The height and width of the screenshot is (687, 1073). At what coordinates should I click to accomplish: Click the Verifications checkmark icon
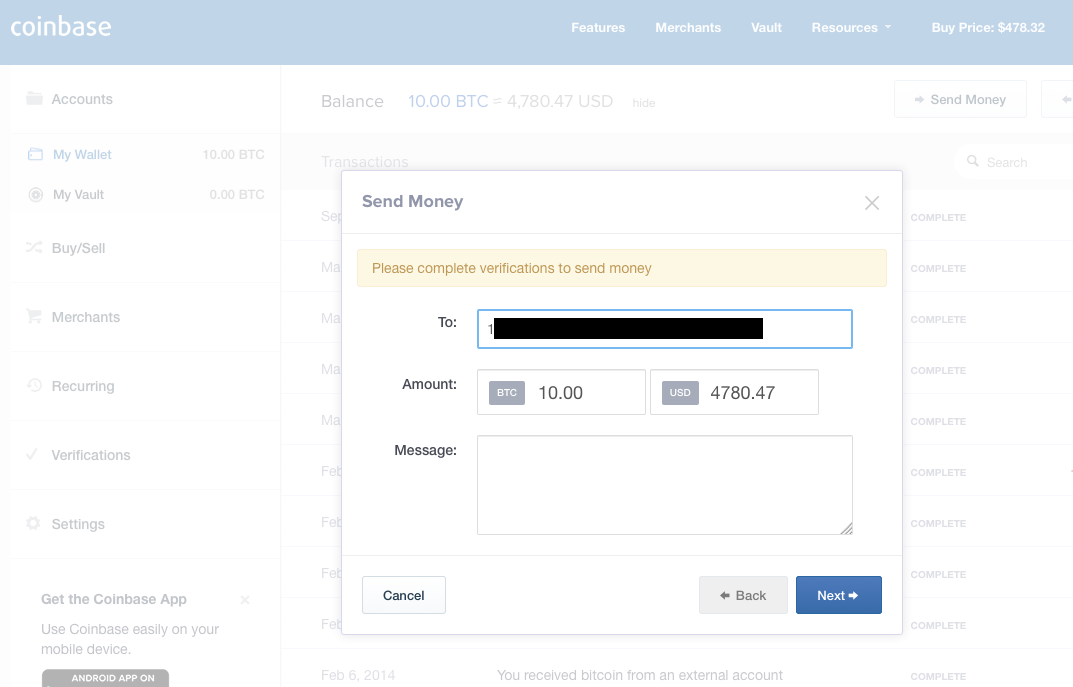(x=31, y=454)
